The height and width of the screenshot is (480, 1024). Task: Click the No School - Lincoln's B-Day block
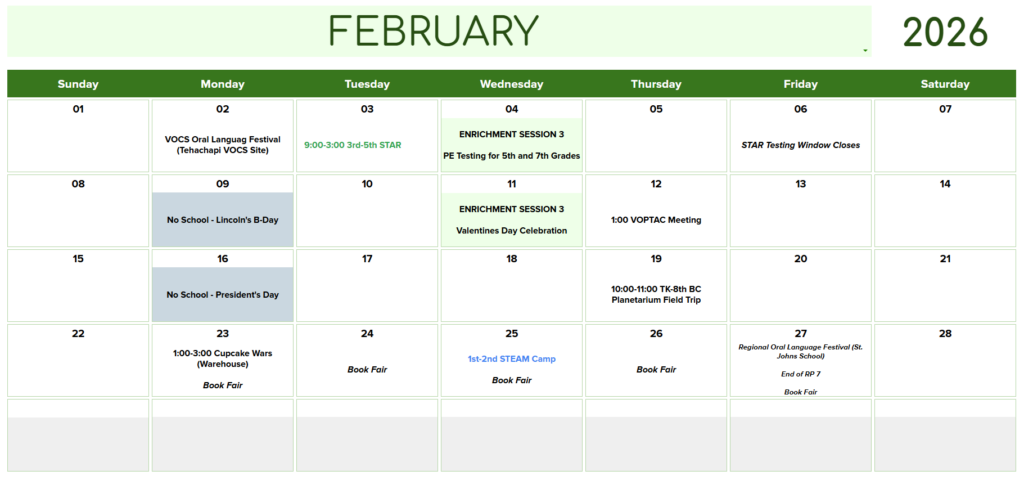point(222,220)
